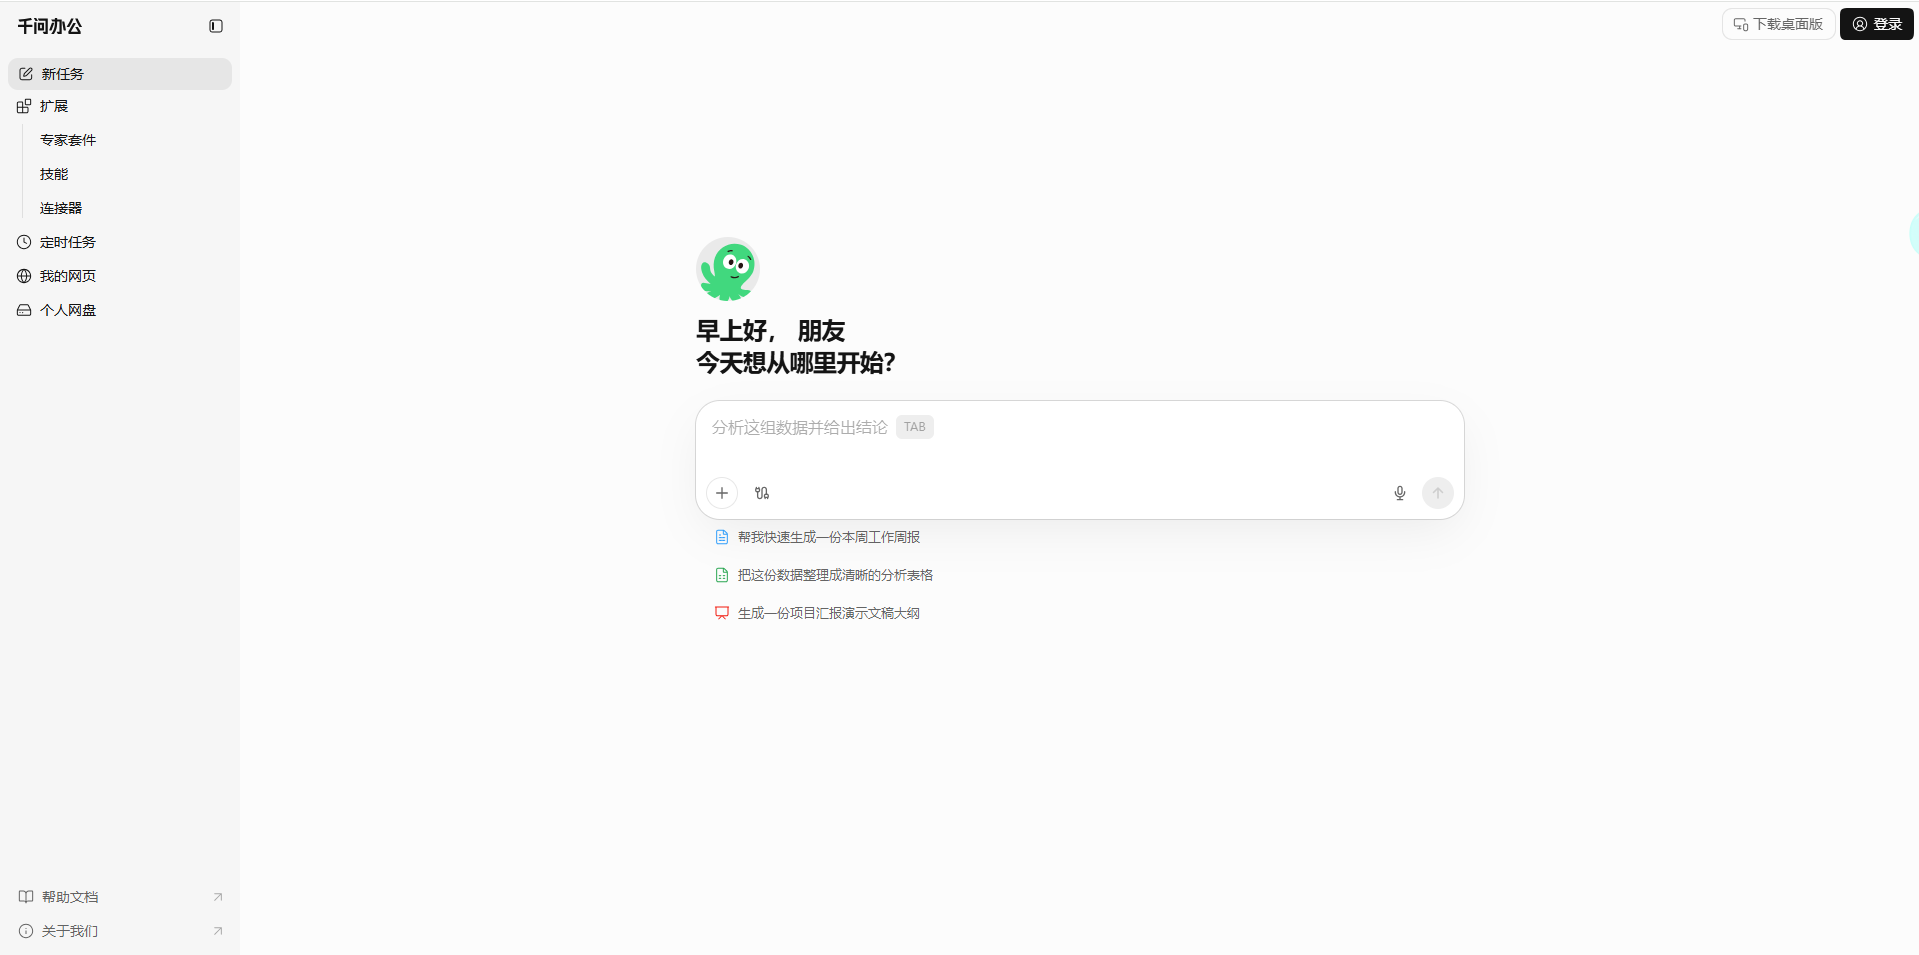This screenshot has height=955, width=1919.
Task: Click the 下载桌面版 button
Action: (1778, 24)
